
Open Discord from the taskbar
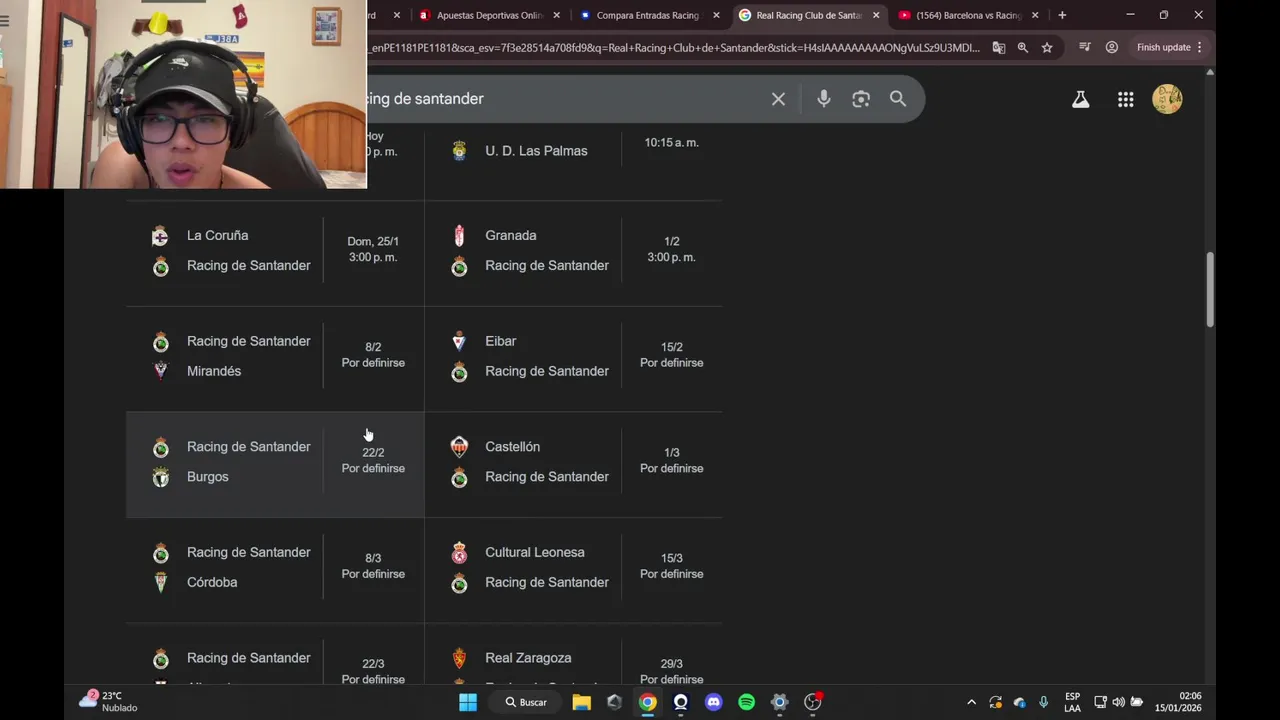(x=713, y=702)
